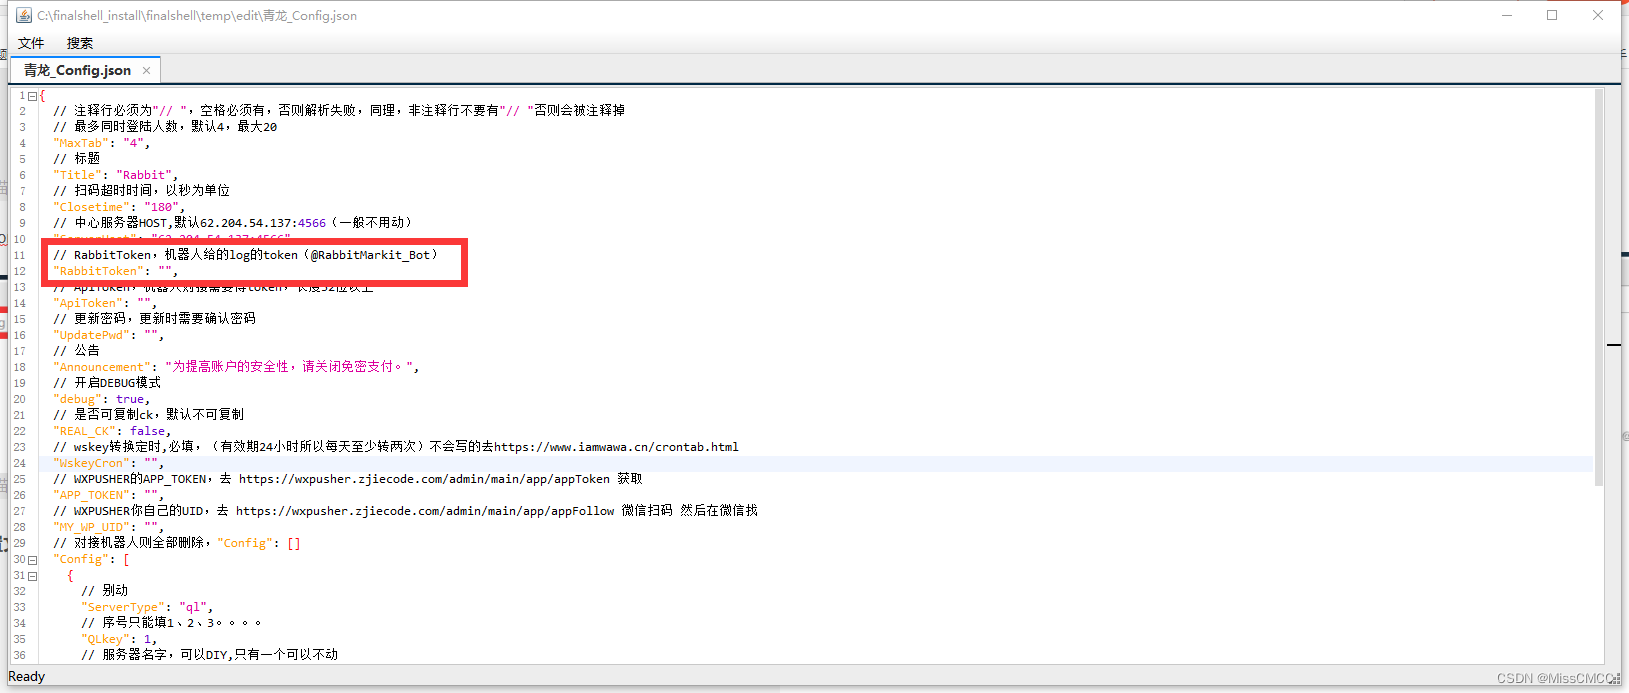The height and width of the screenshot is (693, 1629).
Task: Click line number 20 in the gutter
Action: (19, 399)
